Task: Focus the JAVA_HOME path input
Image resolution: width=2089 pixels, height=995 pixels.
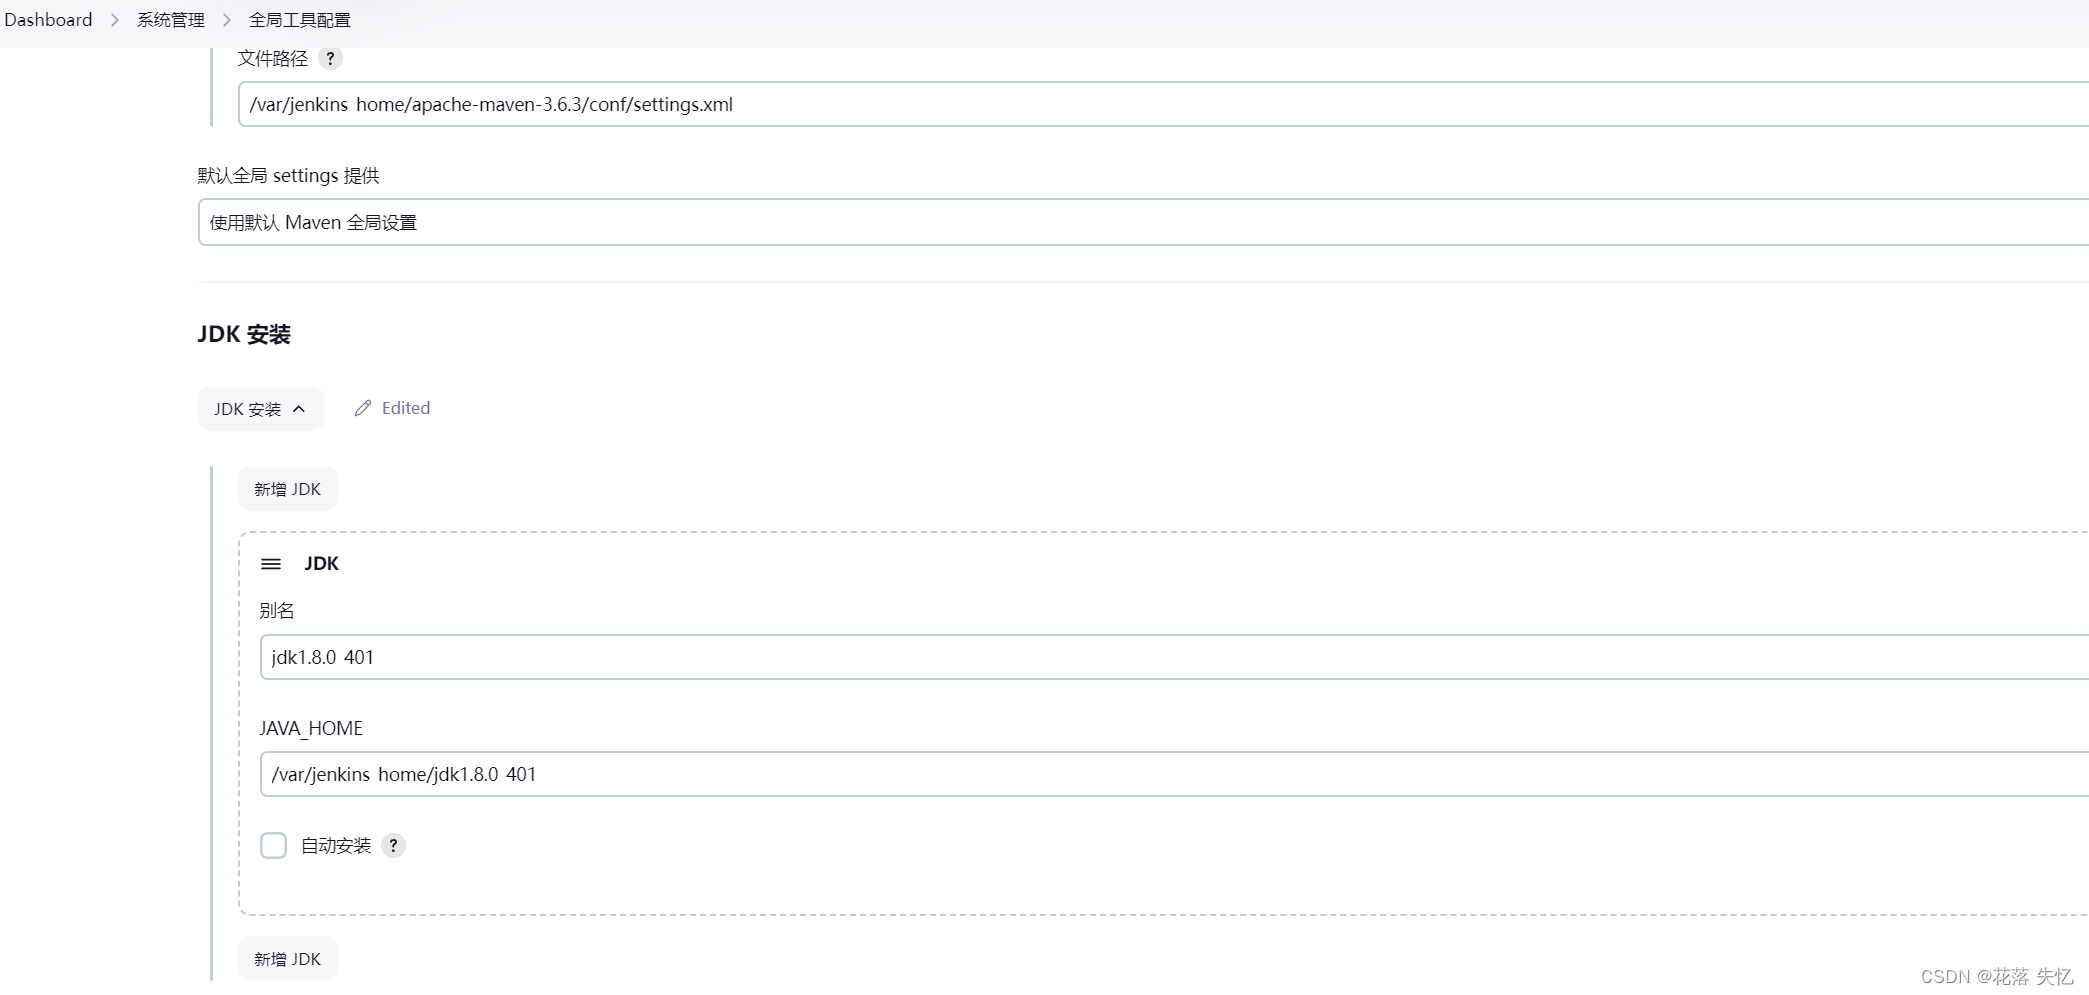Action: (x=1174, y=774)
